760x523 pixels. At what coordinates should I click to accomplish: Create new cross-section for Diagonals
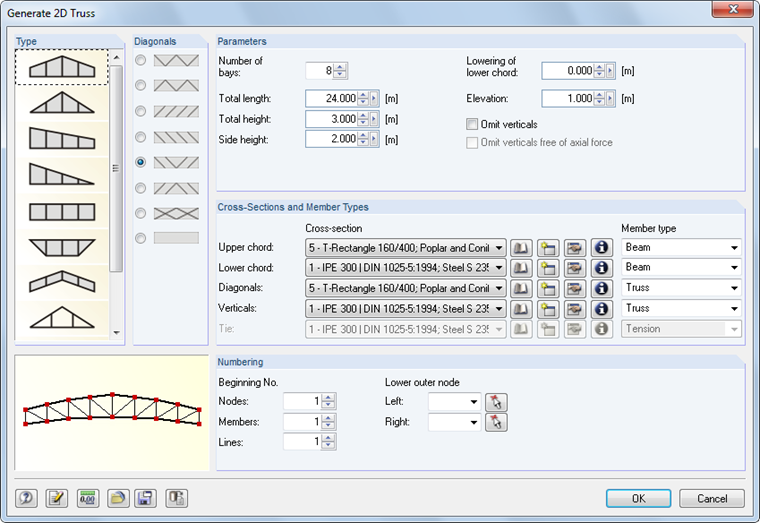(548, 288)
